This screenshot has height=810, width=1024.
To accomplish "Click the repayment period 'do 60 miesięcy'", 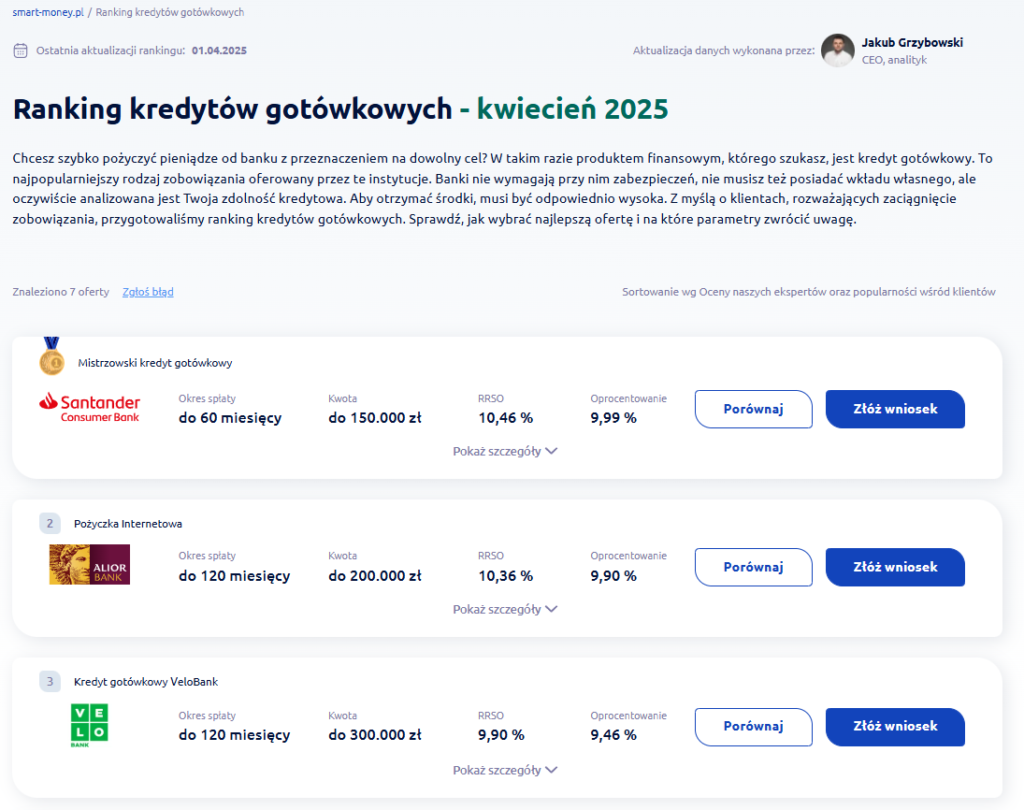I will 230,418.
